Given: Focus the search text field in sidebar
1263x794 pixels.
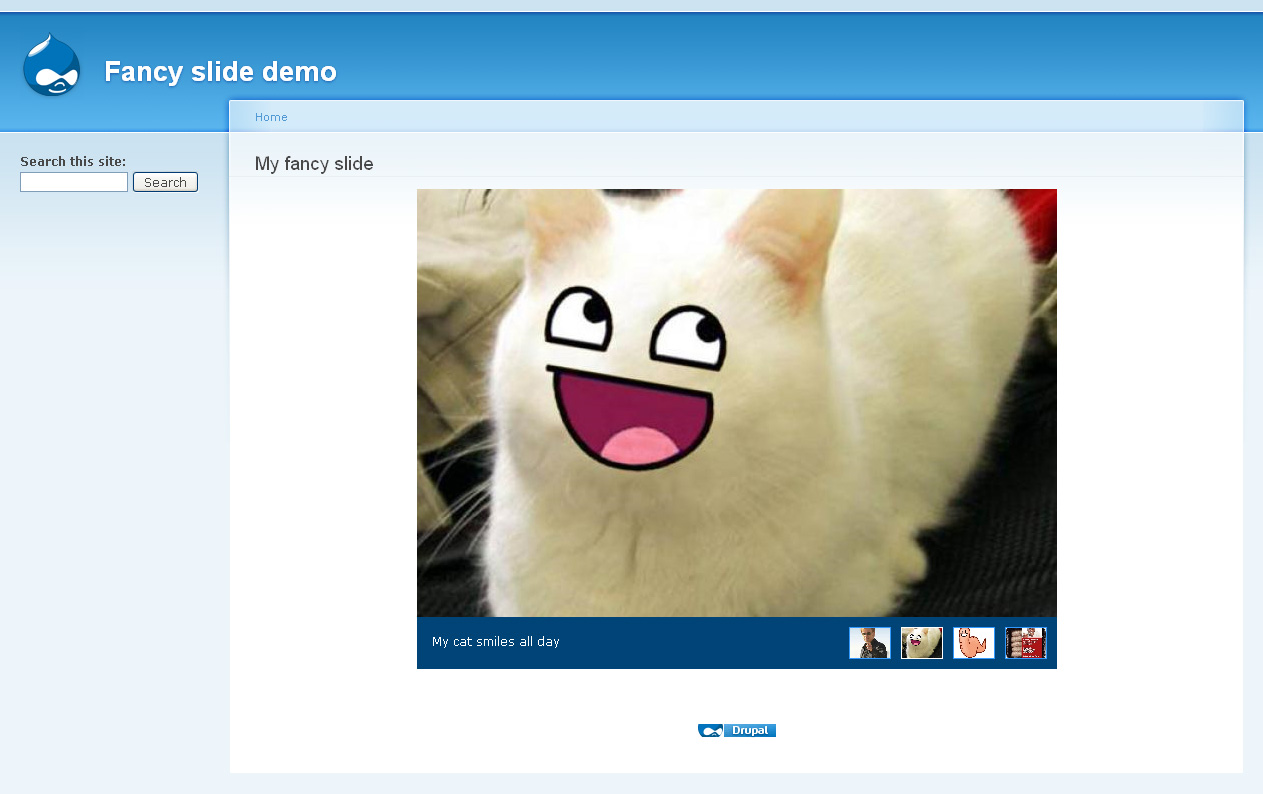Looking at the screenshot, I should [74, 182].
